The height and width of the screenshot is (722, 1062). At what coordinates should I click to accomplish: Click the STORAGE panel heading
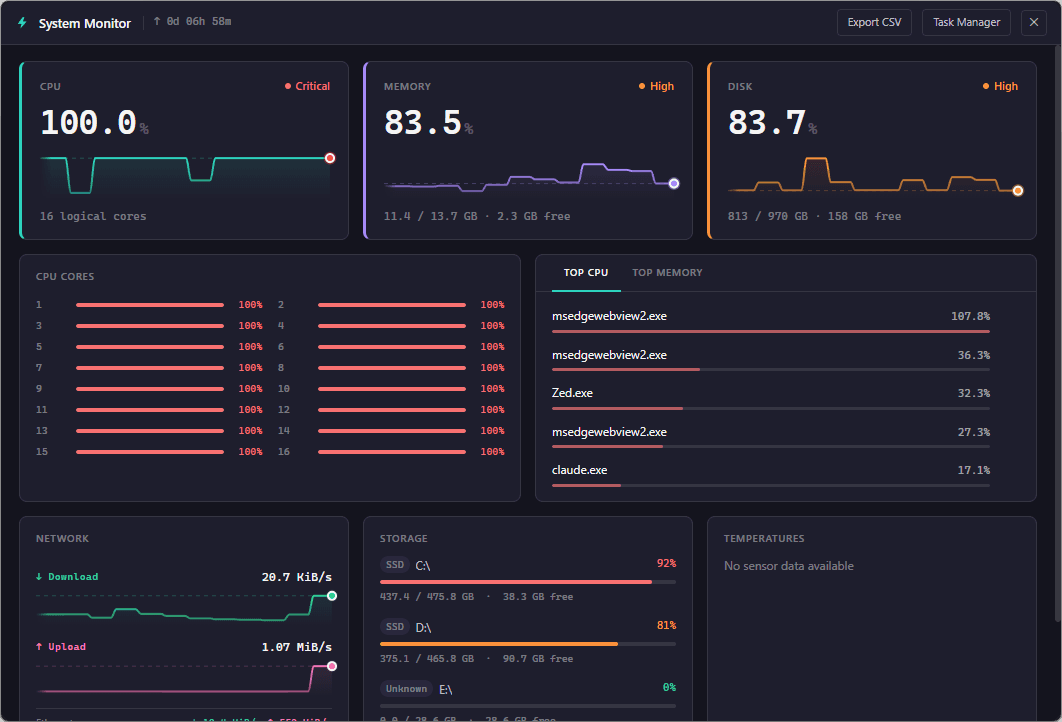(404, 538)
